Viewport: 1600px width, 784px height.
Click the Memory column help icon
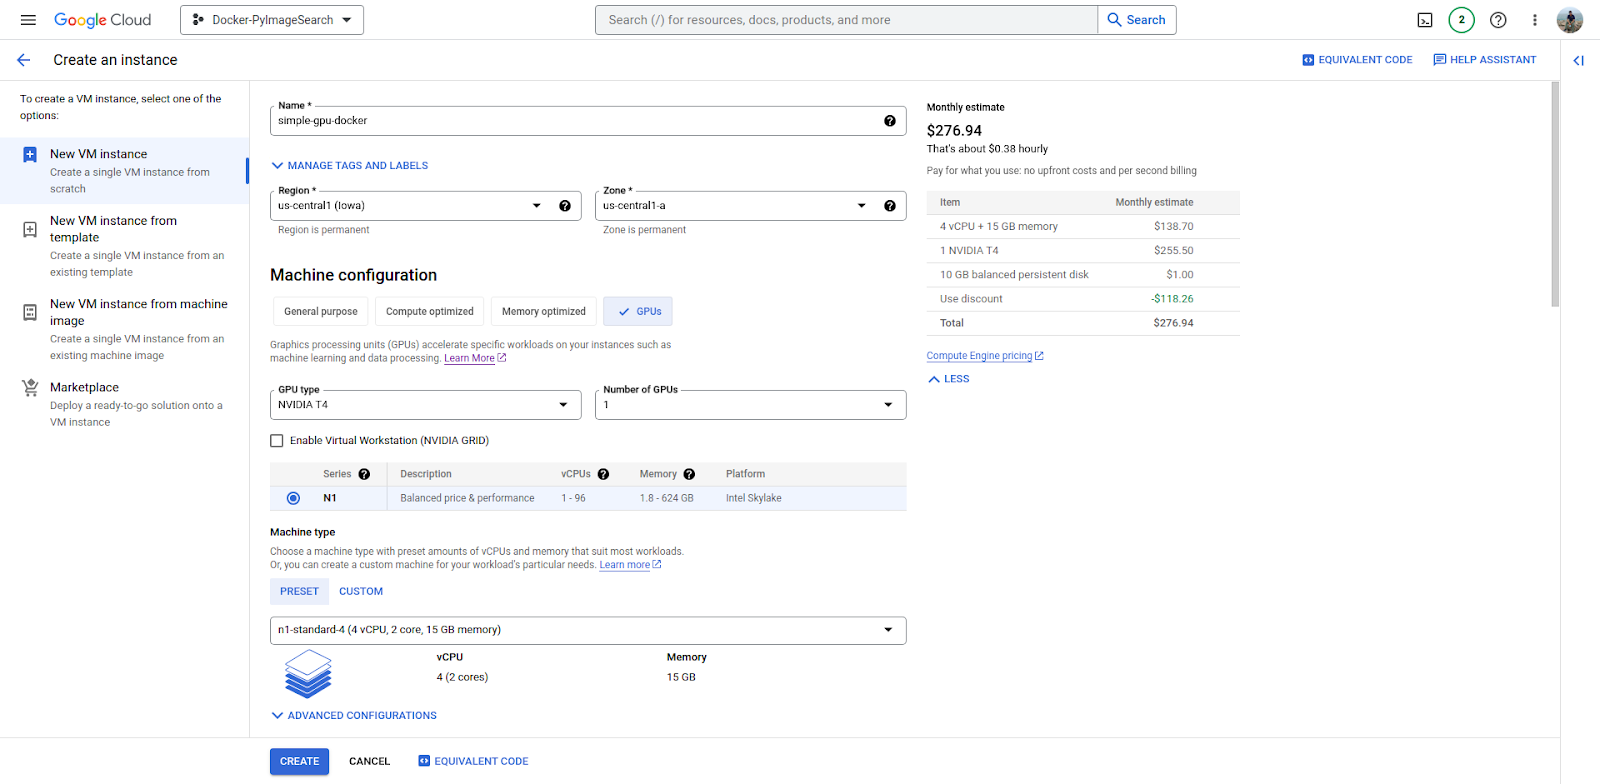[689, 474]
